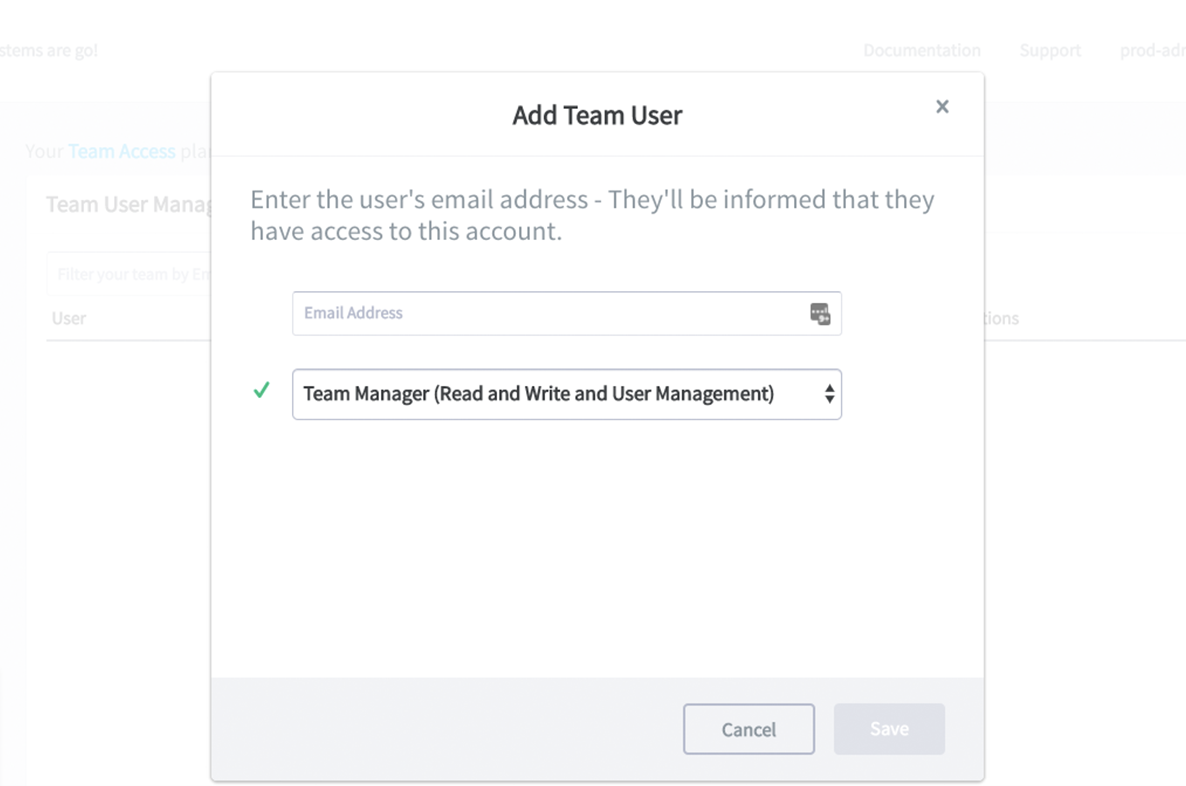The image size is (1186, 786).
Task: Focus the Email Address input field
Action: click(x=550, y=314)
